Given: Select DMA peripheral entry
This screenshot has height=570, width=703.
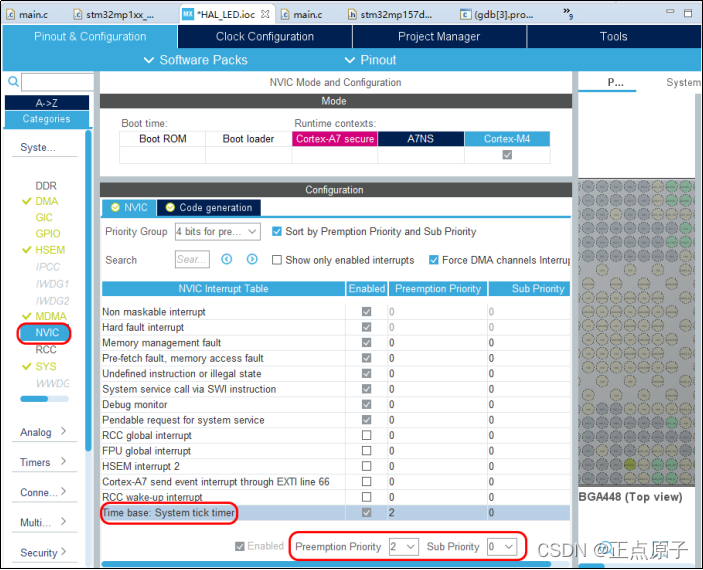Looking at the screenshot, I should pos(47,201).
